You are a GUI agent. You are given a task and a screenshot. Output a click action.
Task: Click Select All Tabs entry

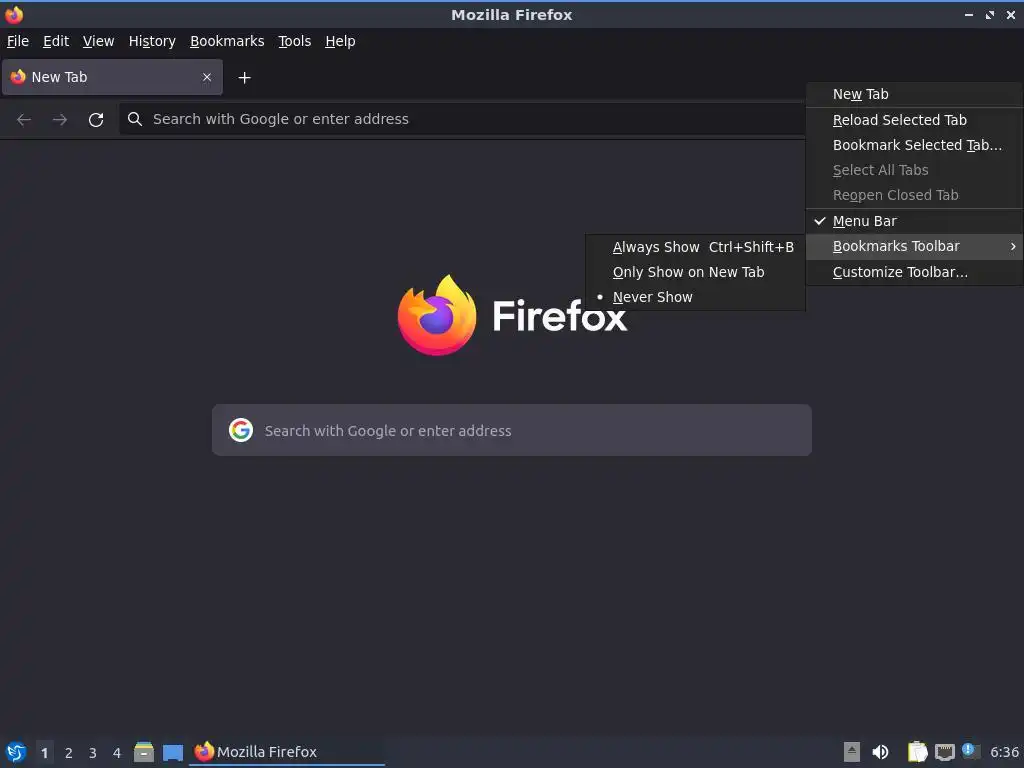point(914,170)
